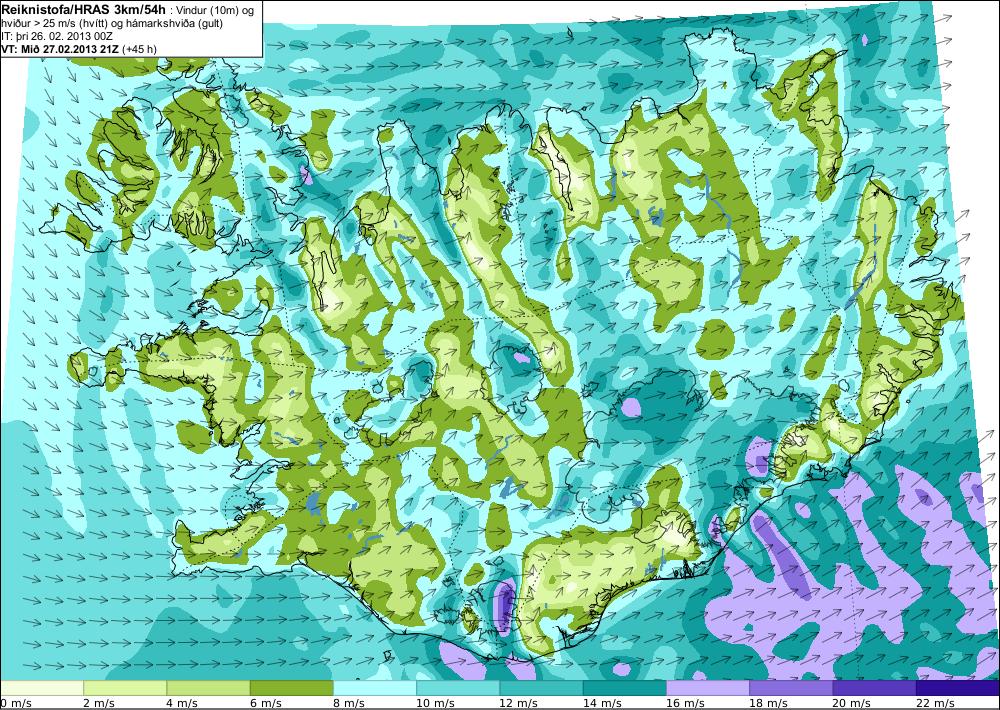Click the teal 12–14 m/s legend swatch
This screenshot has width=1000, height=710.
click(x=541, y=688)
